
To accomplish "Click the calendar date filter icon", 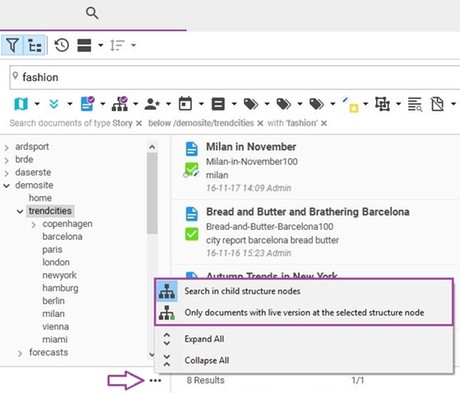I will pos(185,104).
